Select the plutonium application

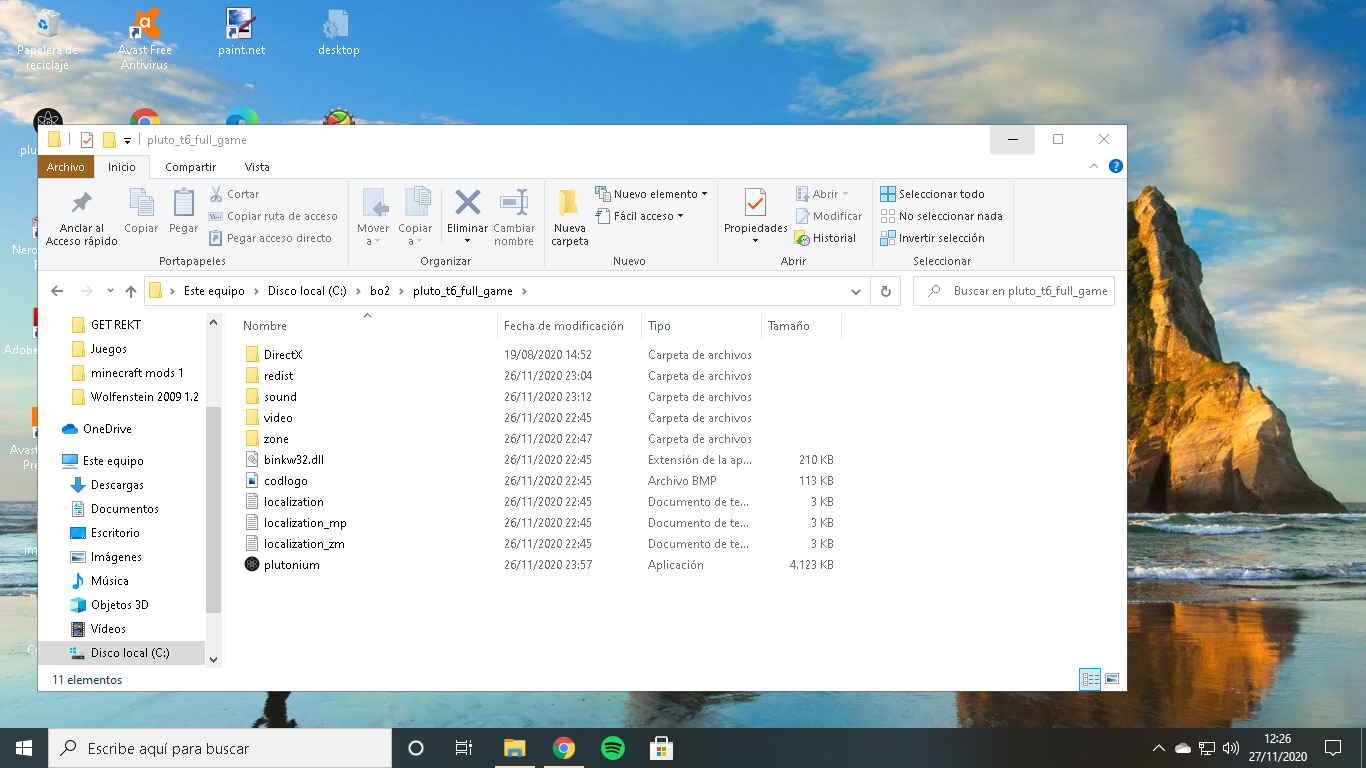coord(291,565)
